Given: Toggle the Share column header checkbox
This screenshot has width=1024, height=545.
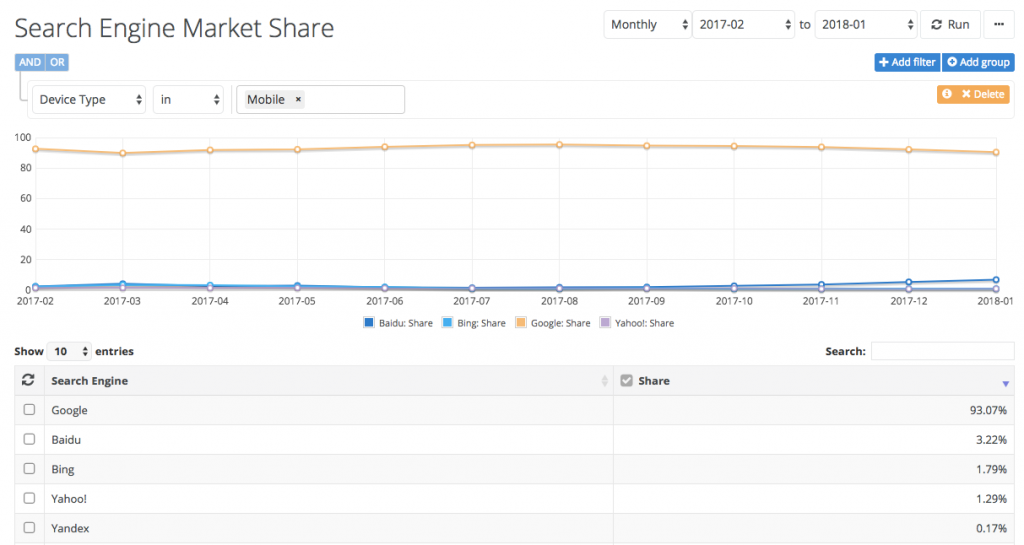Looking at the screenshot, I should (627, 381).
